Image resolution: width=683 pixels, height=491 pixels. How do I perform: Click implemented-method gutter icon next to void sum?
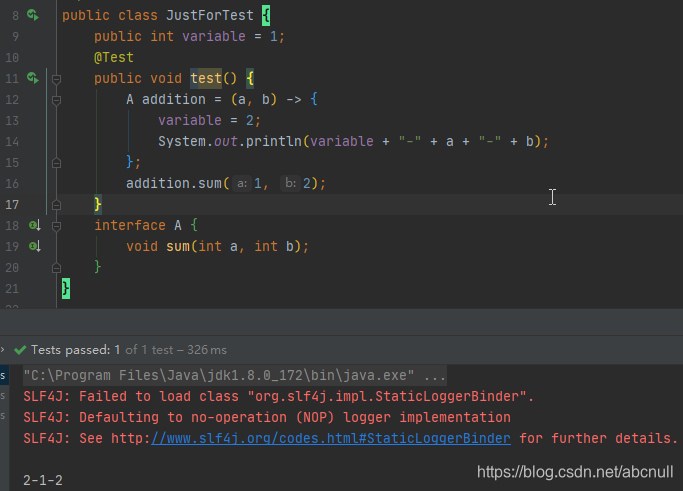[x=35, y=246]
